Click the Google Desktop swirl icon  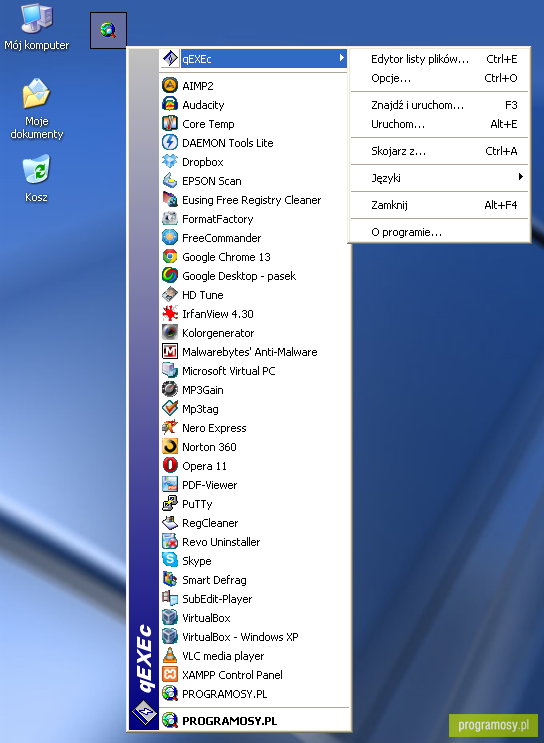(170, 275)
